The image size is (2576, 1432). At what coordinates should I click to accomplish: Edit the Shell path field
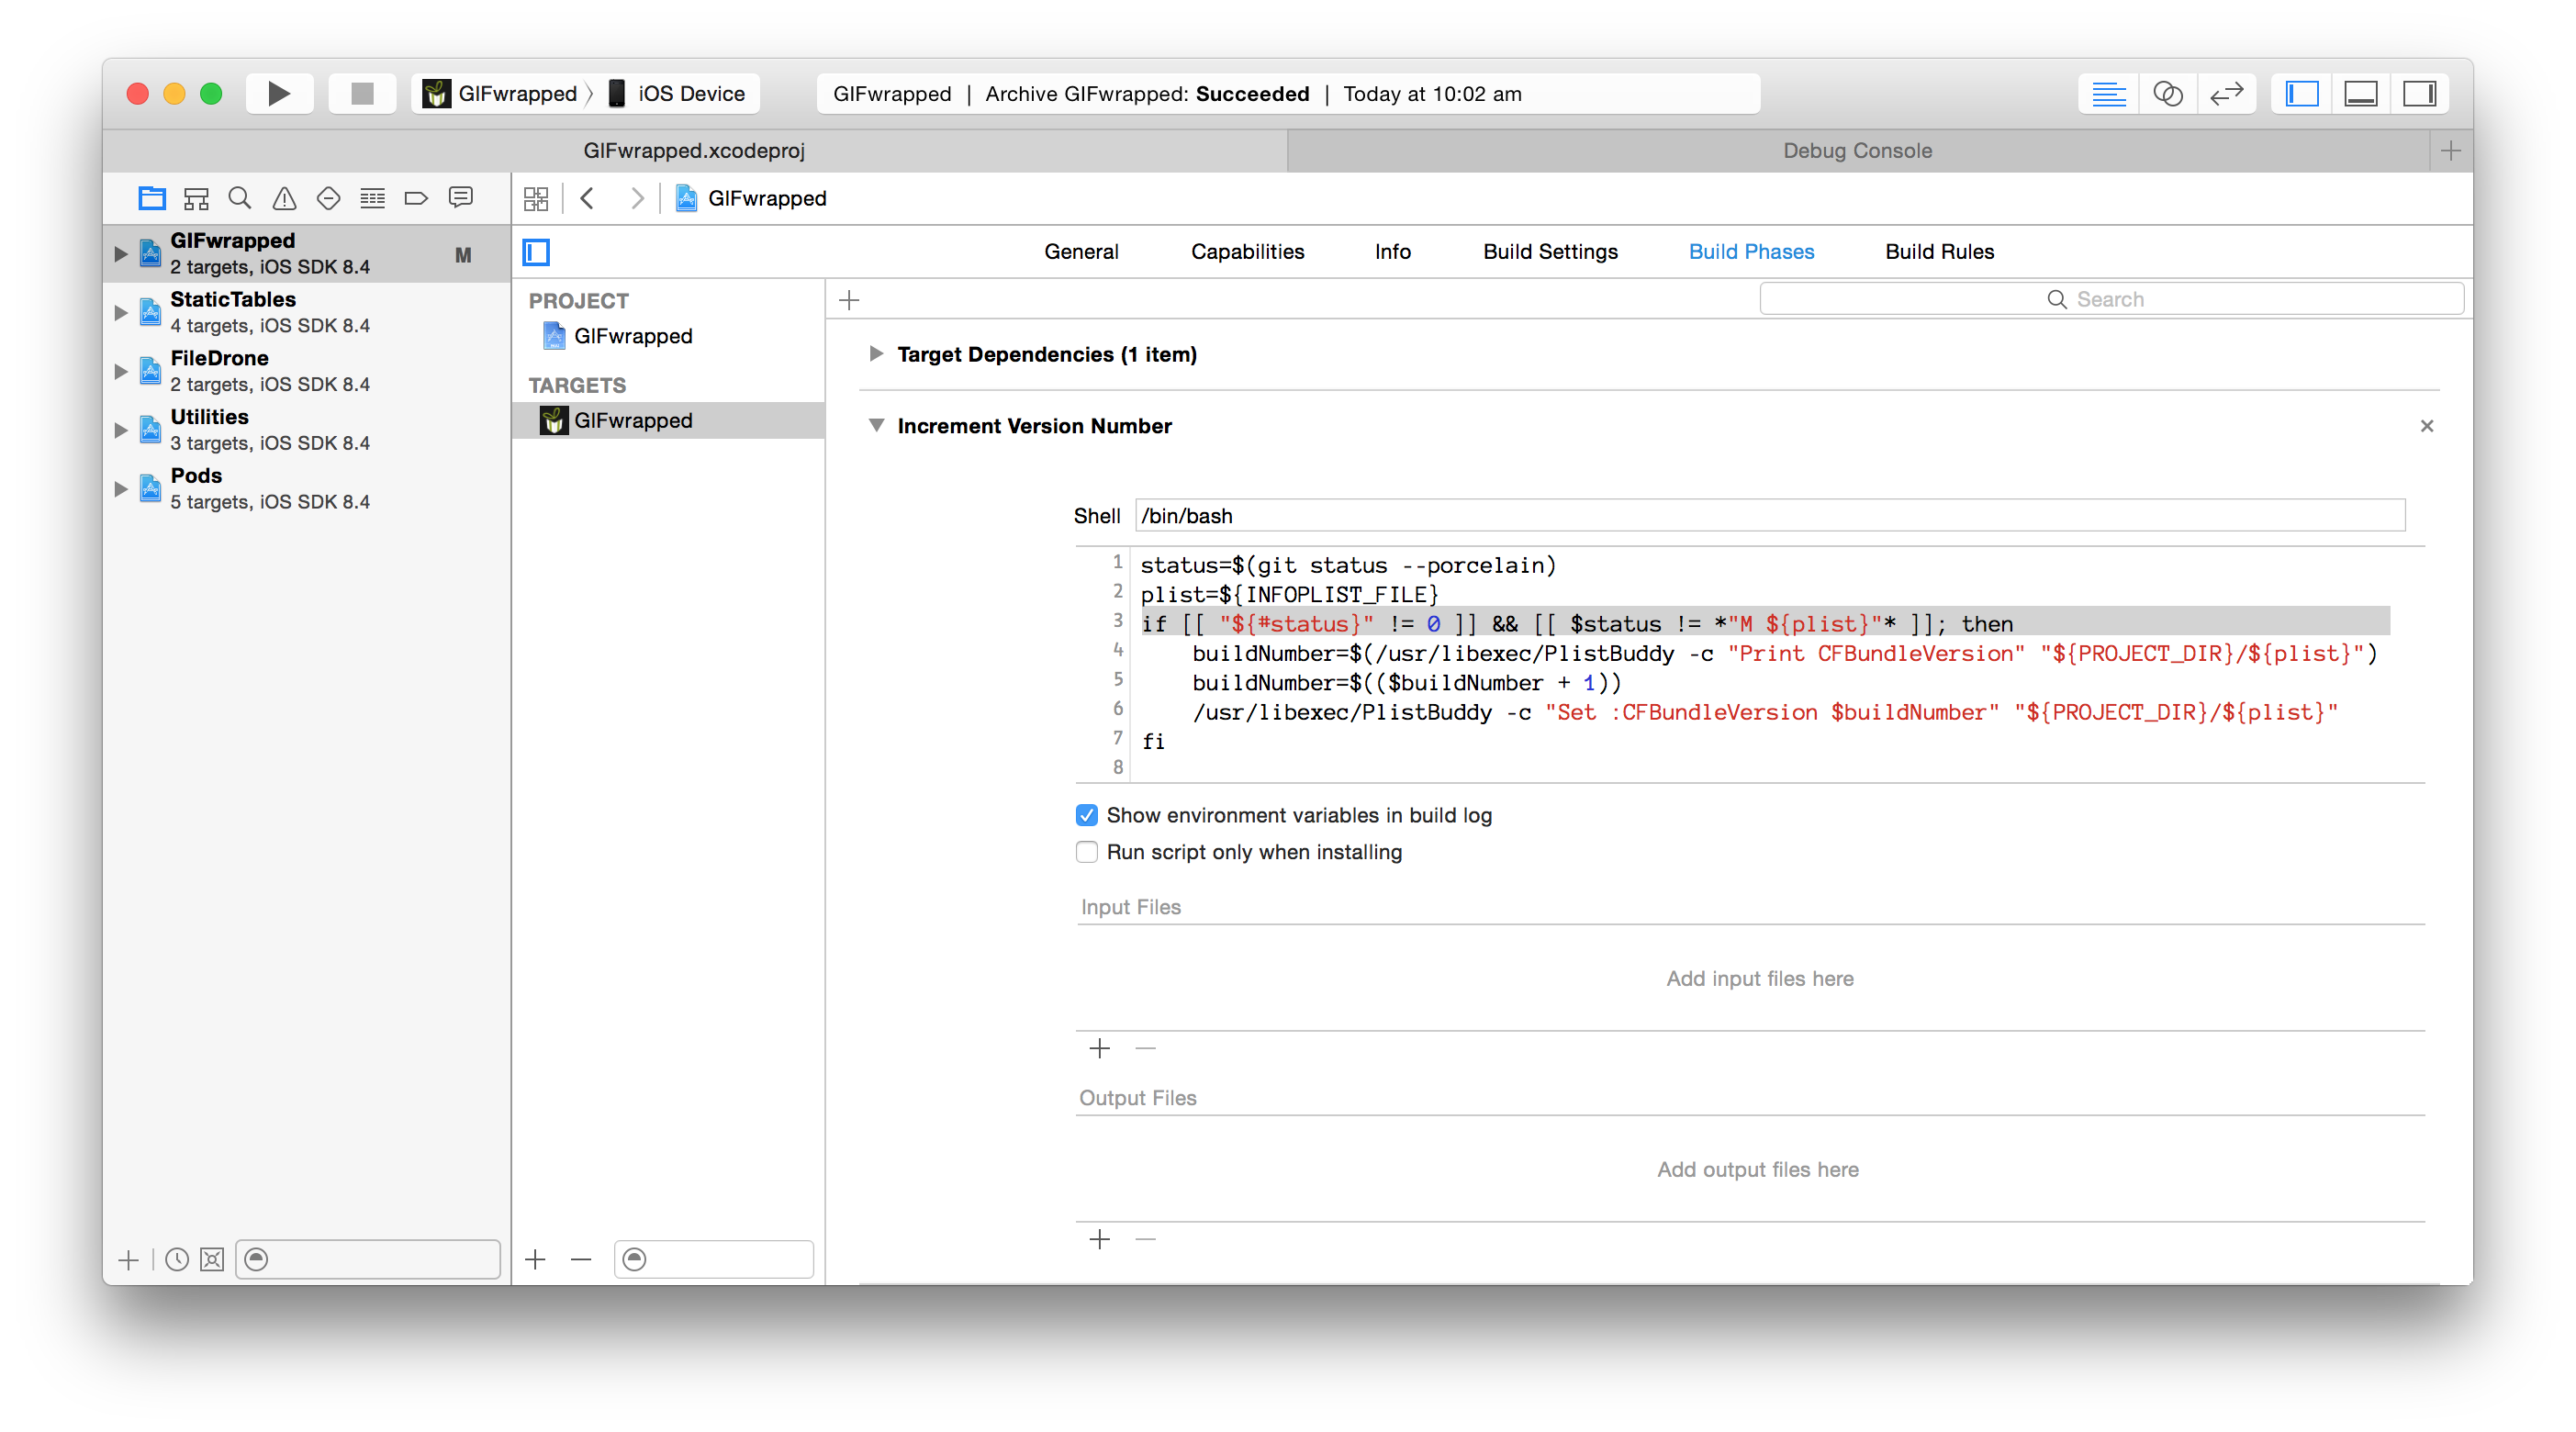(x=1770, y=516)
